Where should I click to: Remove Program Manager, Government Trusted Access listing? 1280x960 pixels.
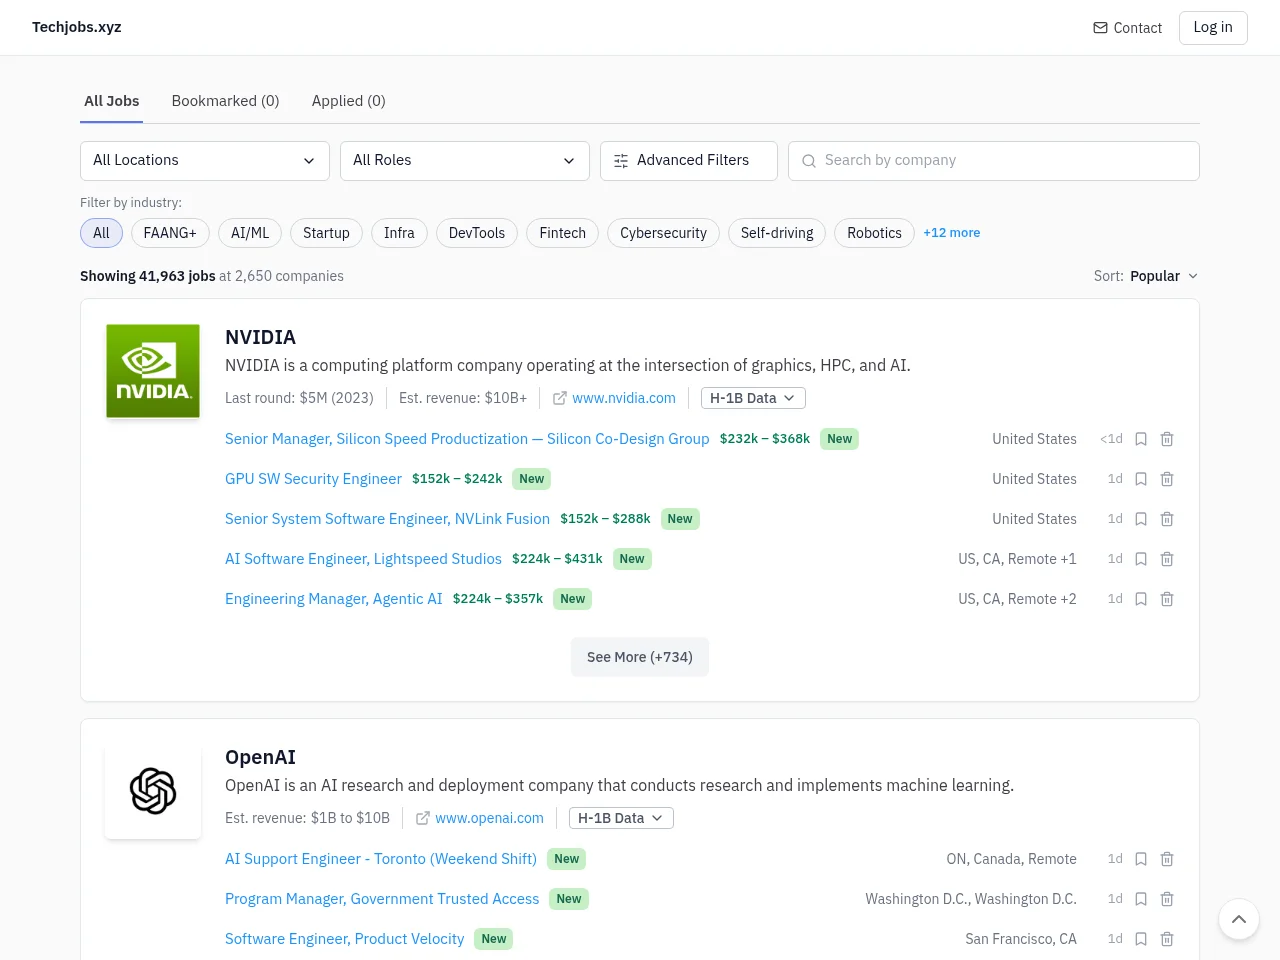coord(1167,899)
